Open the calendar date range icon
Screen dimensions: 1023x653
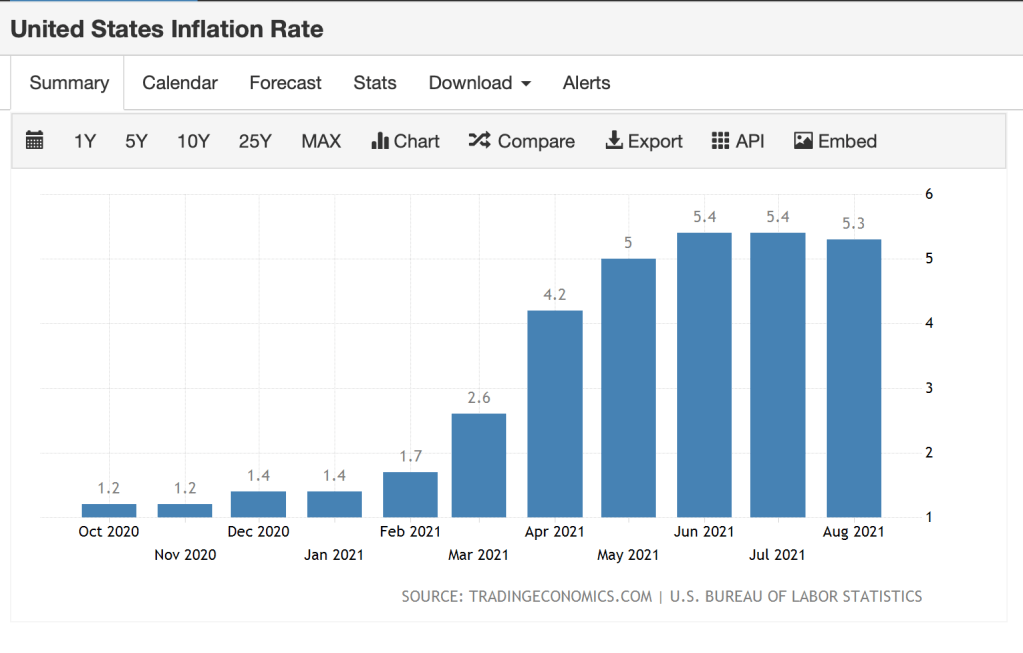34,141
